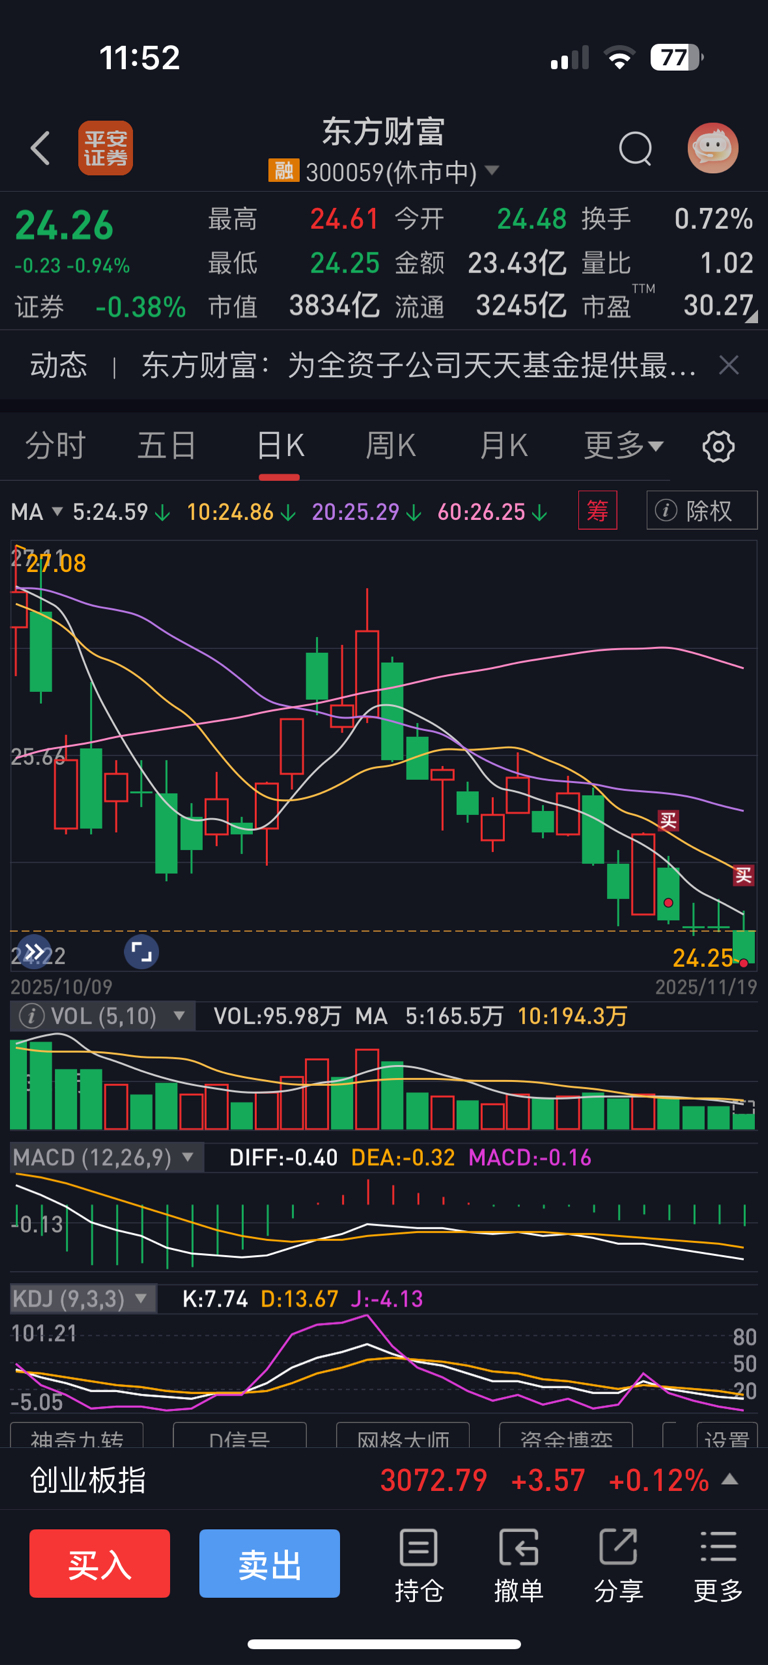Open the 持仓 holdings icon
The image size is (769, 1665).
click(418, 1565)
